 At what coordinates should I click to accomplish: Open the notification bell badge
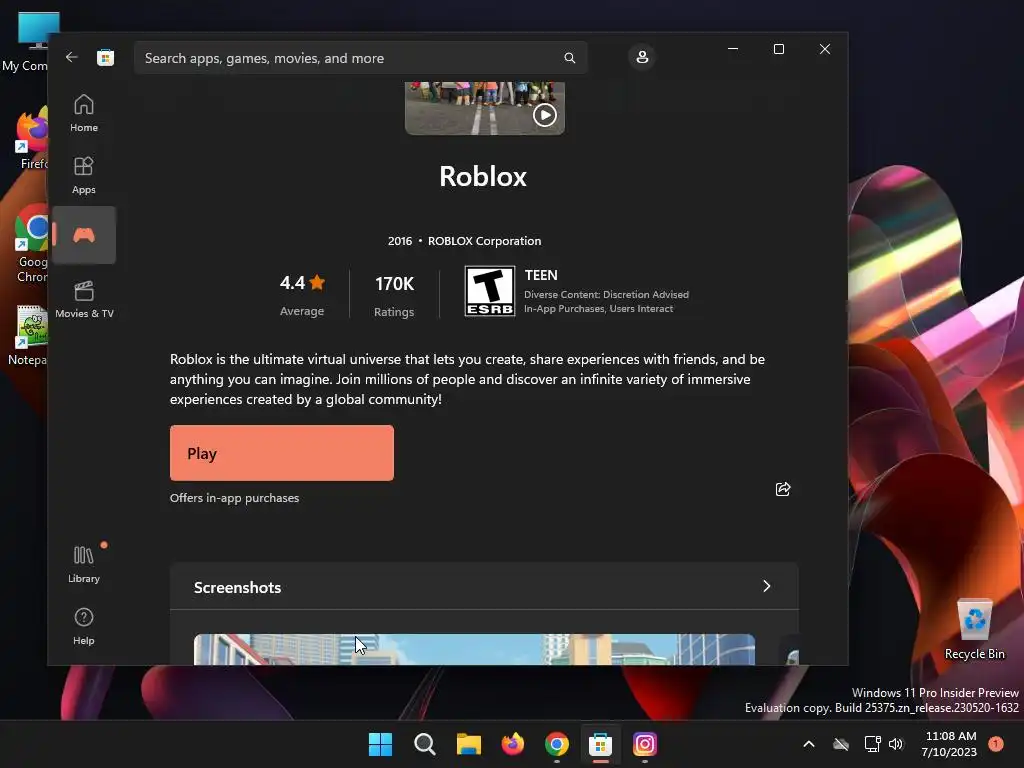[995, 744]
